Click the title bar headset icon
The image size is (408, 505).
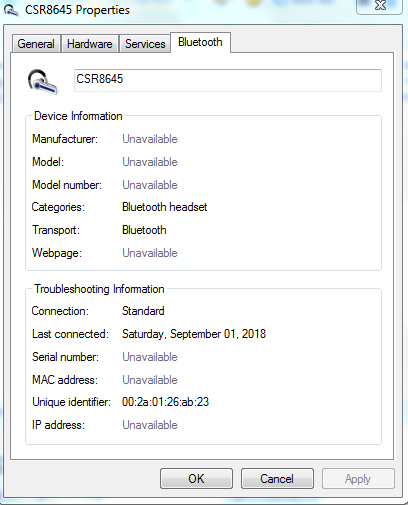tap(11, 10)
